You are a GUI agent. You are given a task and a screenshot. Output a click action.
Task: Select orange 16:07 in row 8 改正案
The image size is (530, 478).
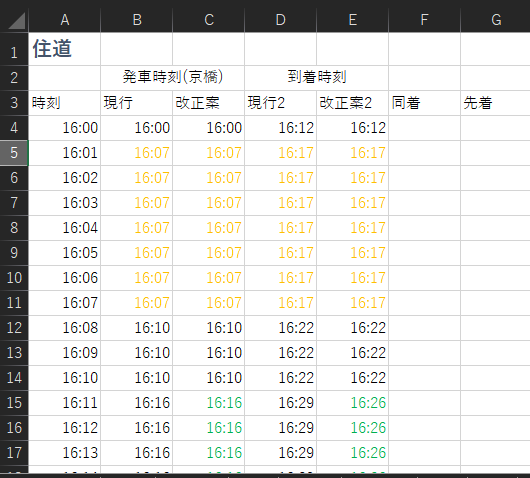(209, 228)
